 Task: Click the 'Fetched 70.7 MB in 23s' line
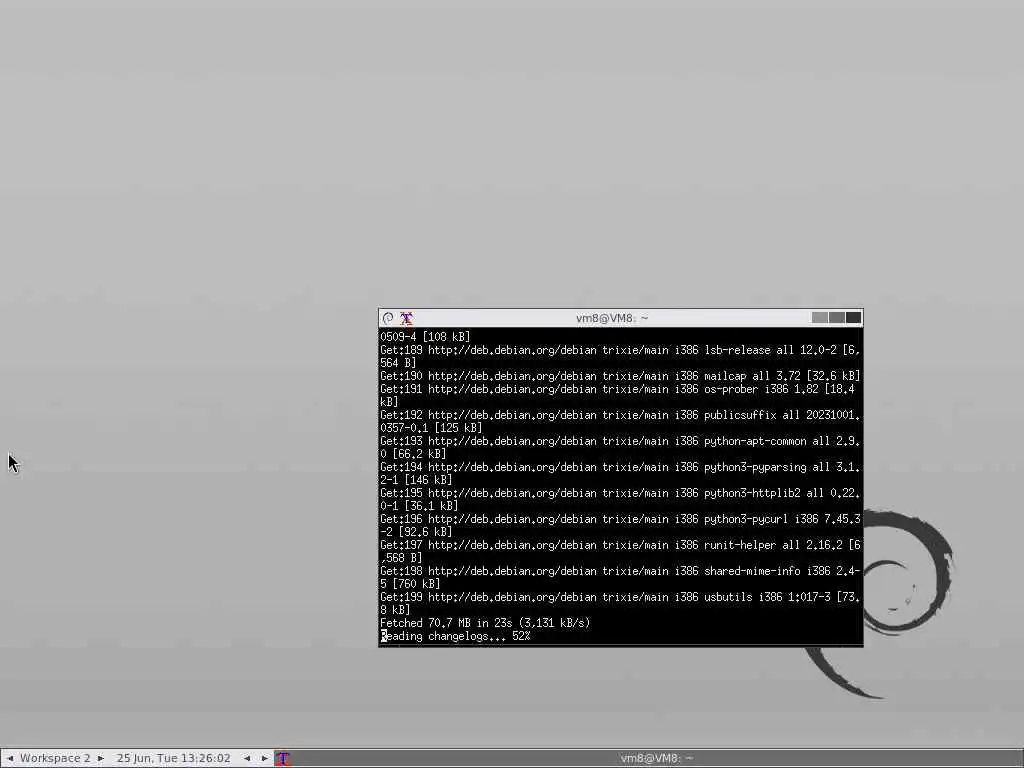coord(485,623)
